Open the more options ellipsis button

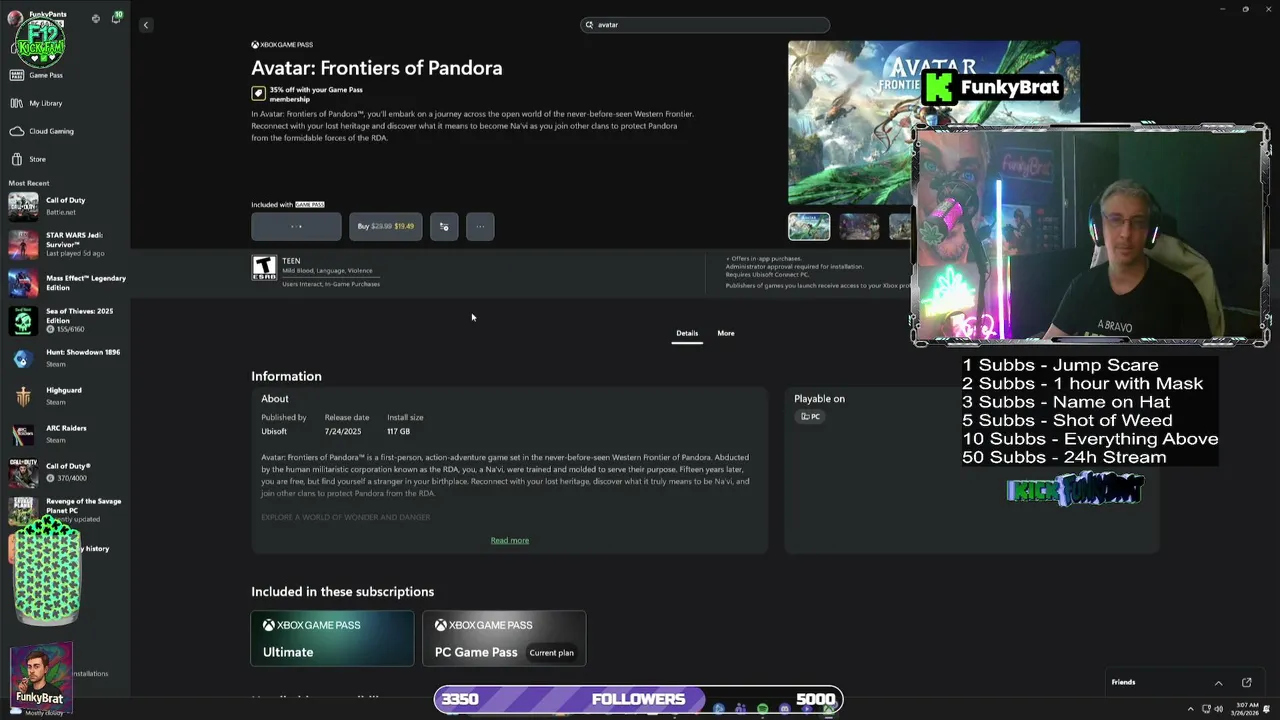[x=480, y=226]
